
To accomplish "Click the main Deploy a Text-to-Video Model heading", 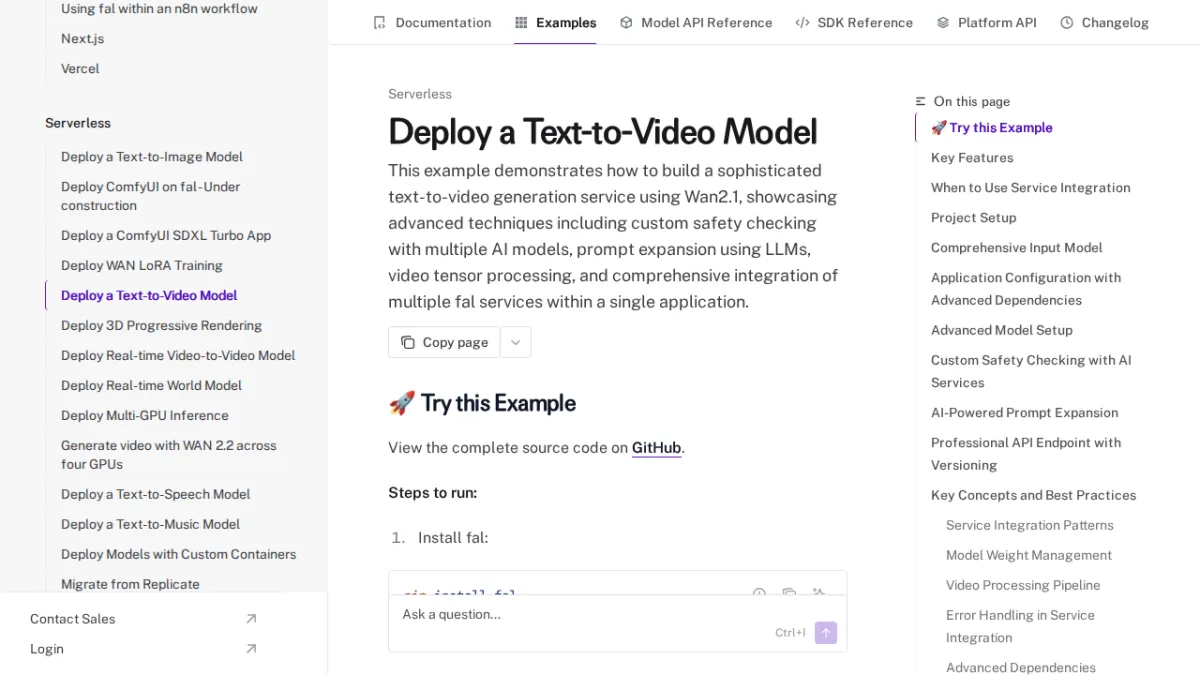I will coord(603,132).
